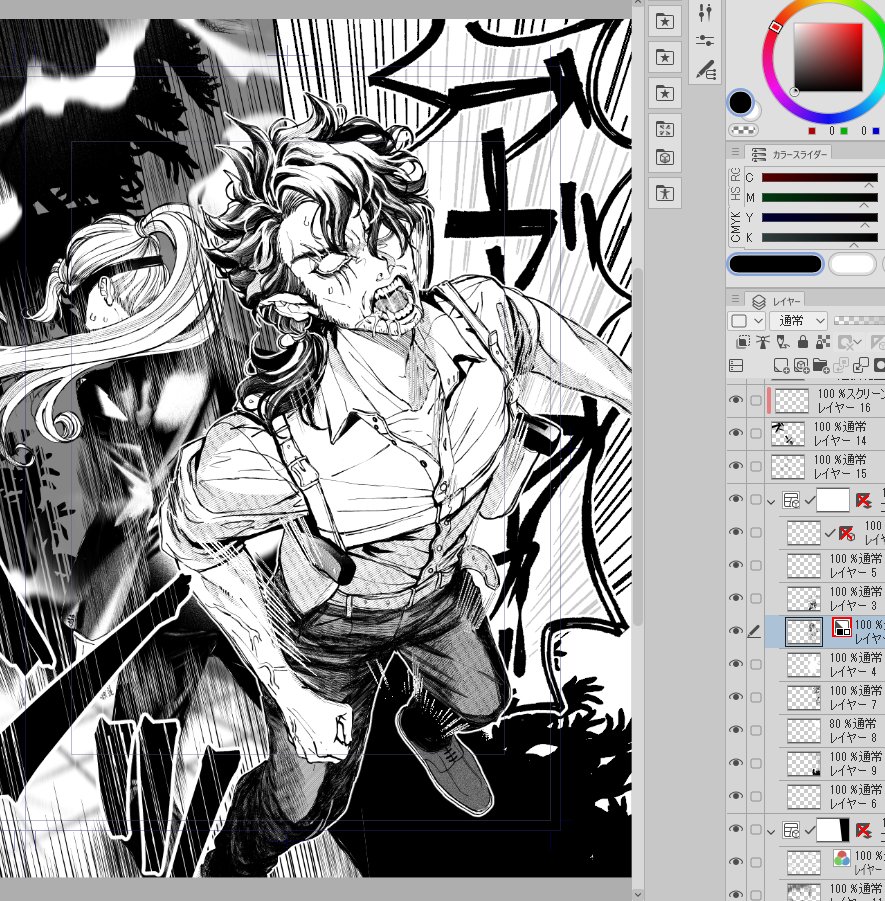Select the white sub color pill swatch
885x901 pixels.
tap(852, 264)
